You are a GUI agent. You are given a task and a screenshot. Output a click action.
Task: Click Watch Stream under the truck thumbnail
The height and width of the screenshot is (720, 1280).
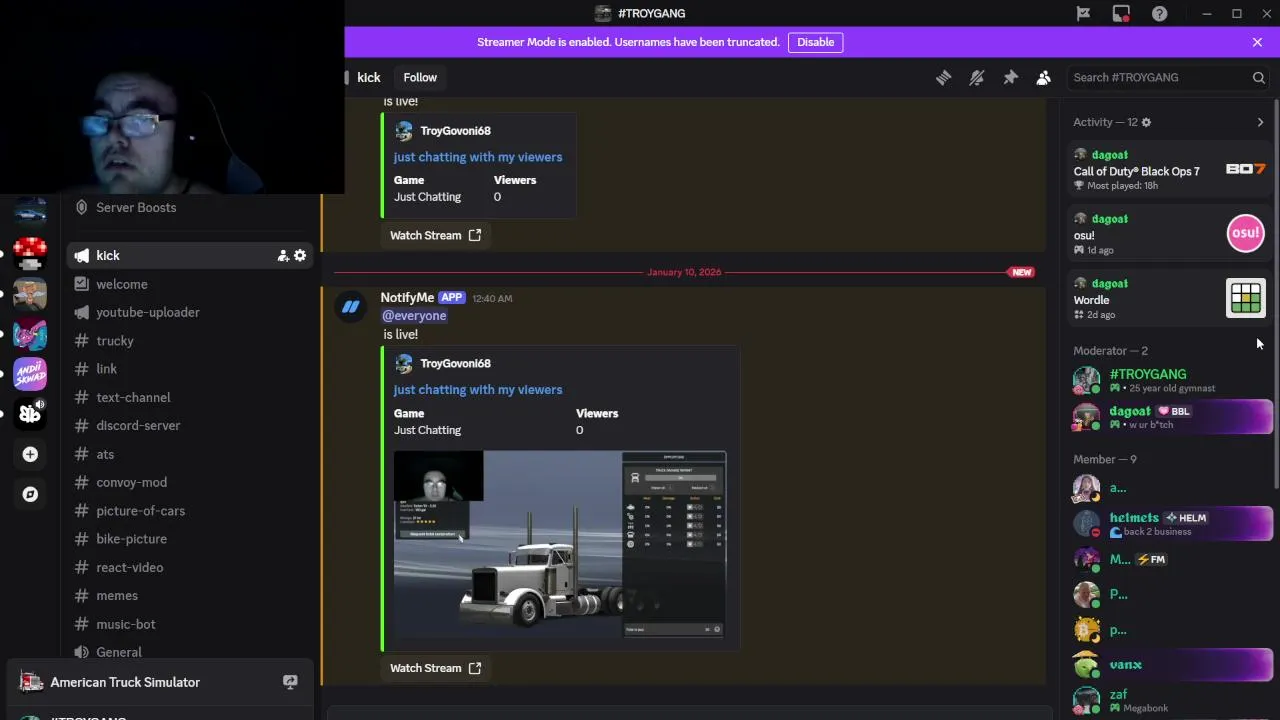(435, 668)
